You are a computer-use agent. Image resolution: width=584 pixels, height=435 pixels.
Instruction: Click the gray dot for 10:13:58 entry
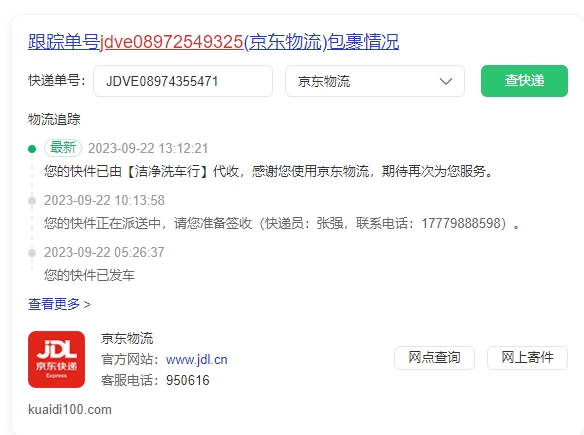[32, 201]
